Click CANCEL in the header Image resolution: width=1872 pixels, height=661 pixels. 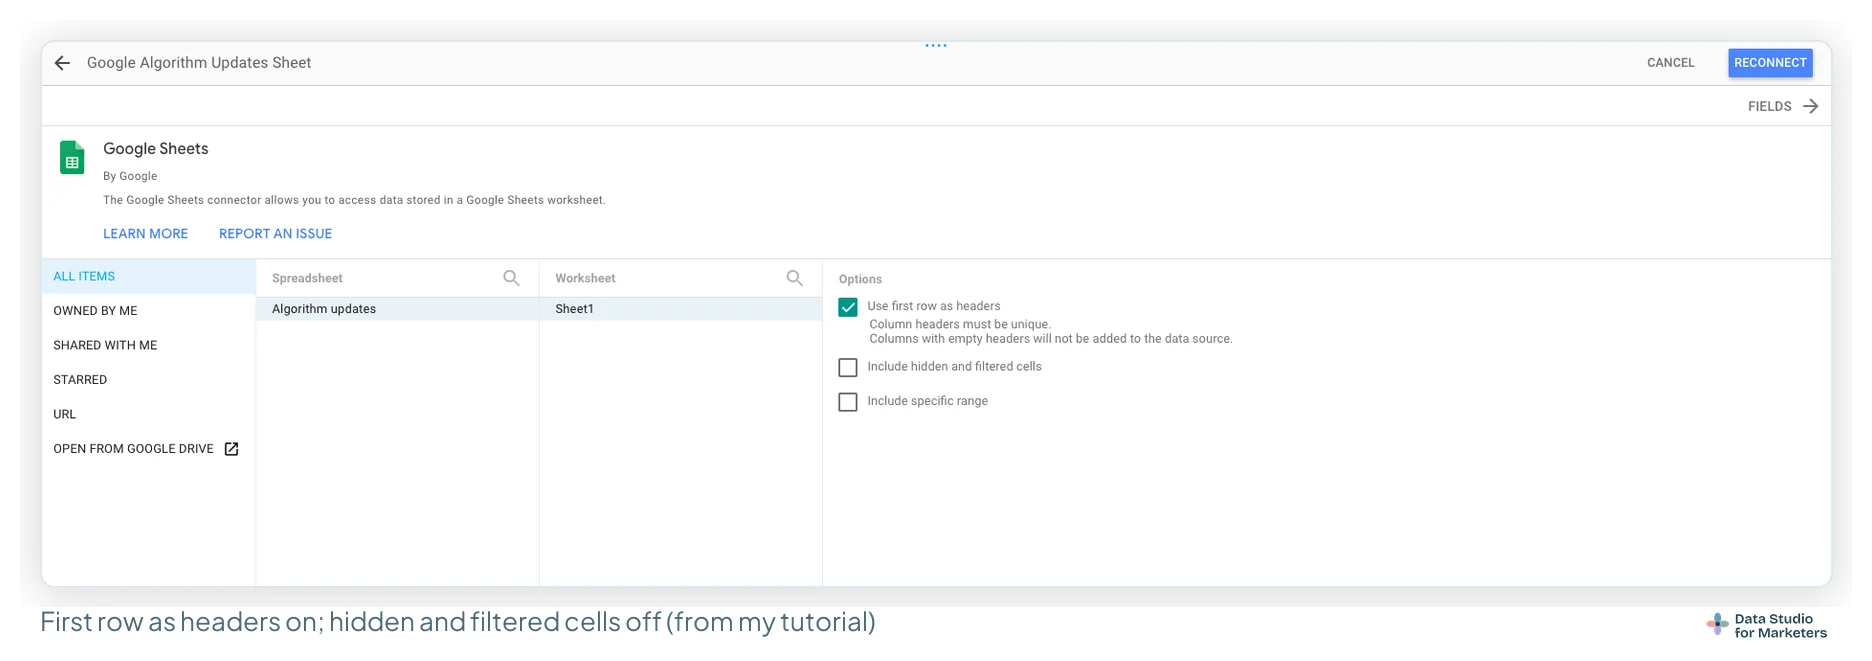click(x=1670, y=63)
